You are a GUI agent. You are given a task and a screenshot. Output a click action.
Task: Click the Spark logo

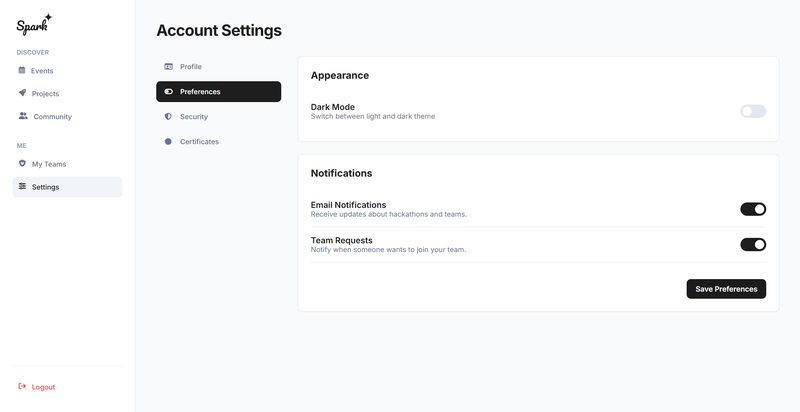click(34, 25)
